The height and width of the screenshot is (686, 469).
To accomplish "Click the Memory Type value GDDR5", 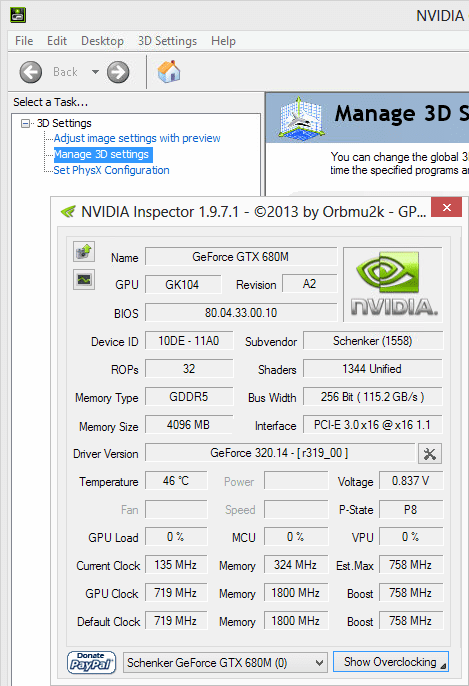I will 189,397.
